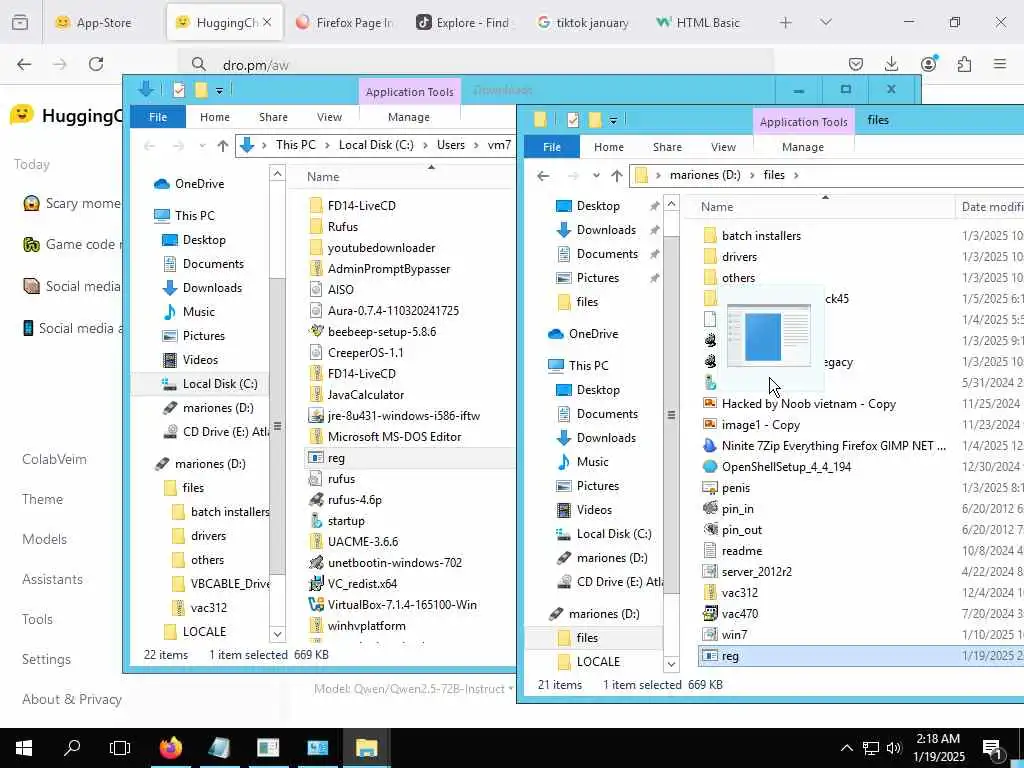Image resolution: width=1024 pixels, height=768 pixels.
Task: List all Firefox tabs chevron
Action: [x=826, y=23]
